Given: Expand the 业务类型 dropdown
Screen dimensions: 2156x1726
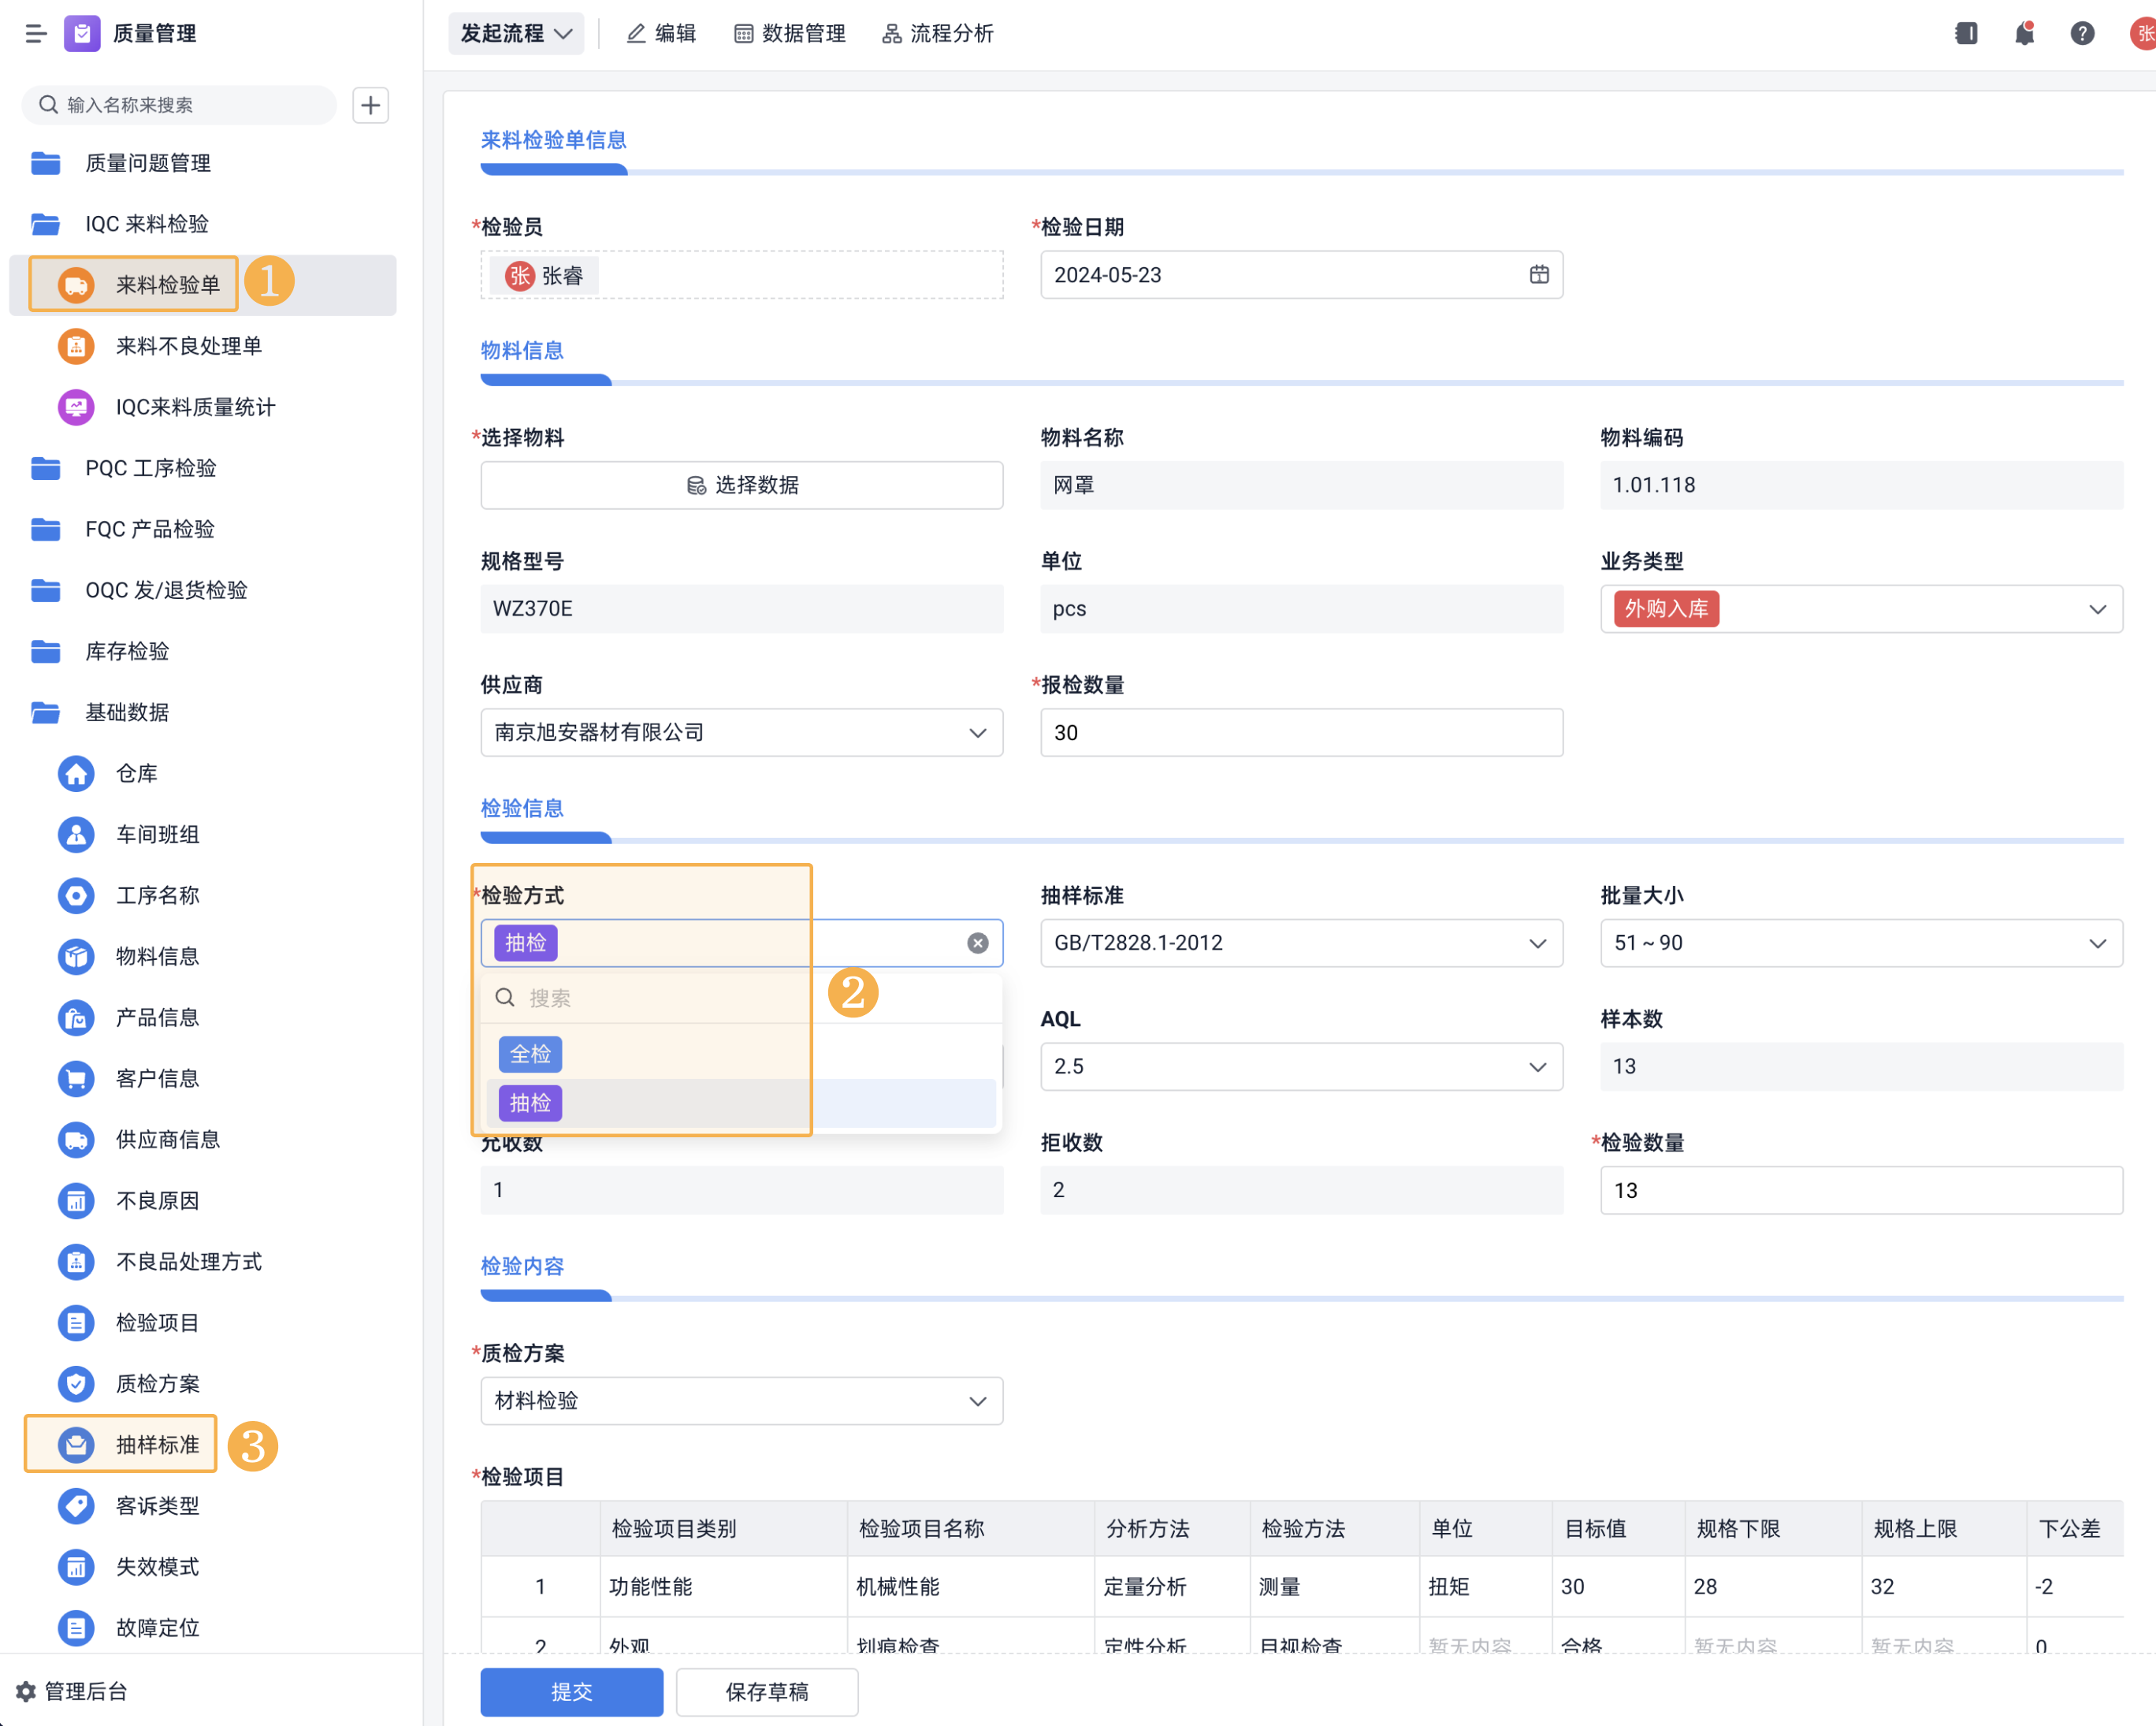Looking at the screenshot, I should (2096, 609).
